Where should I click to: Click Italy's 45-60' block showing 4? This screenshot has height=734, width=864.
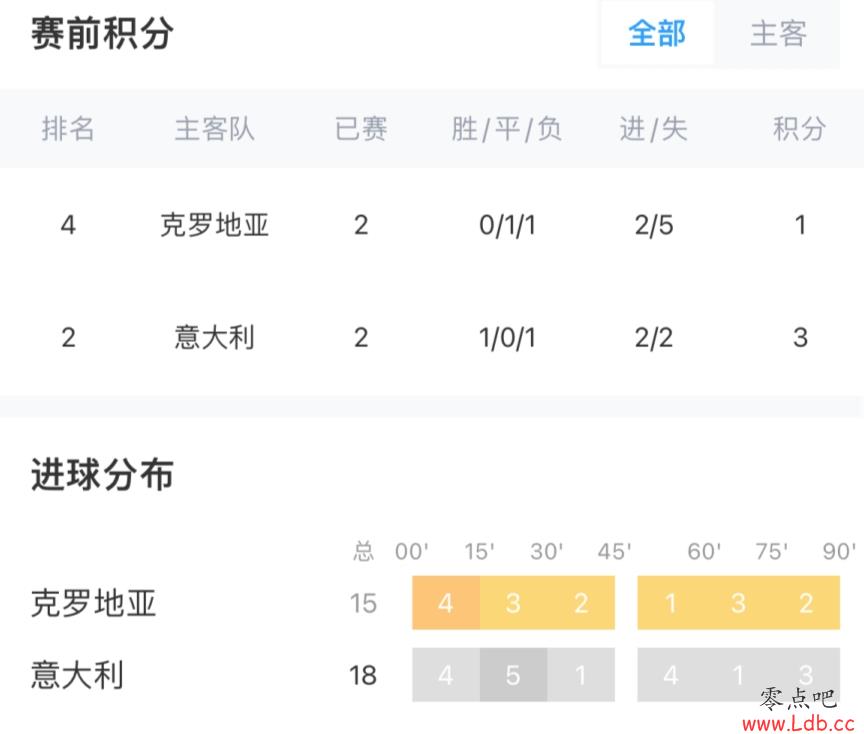pos(671,675)
